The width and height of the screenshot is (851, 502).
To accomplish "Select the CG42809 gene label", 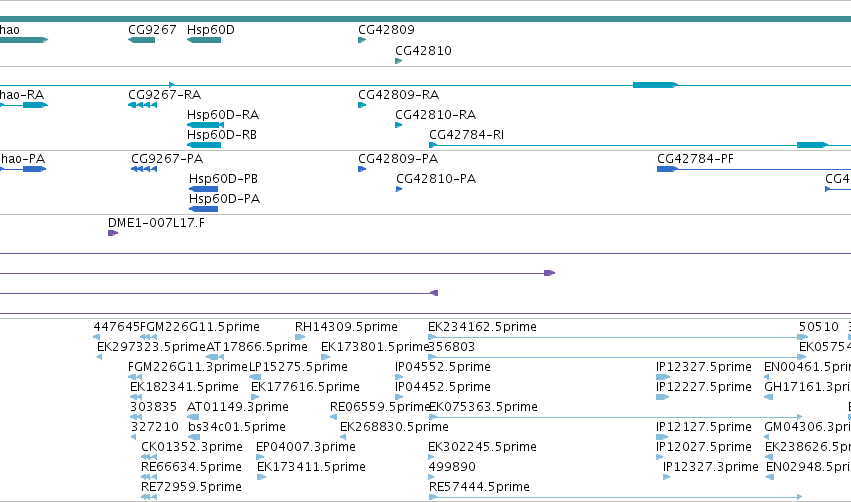I will pos(386,29).
